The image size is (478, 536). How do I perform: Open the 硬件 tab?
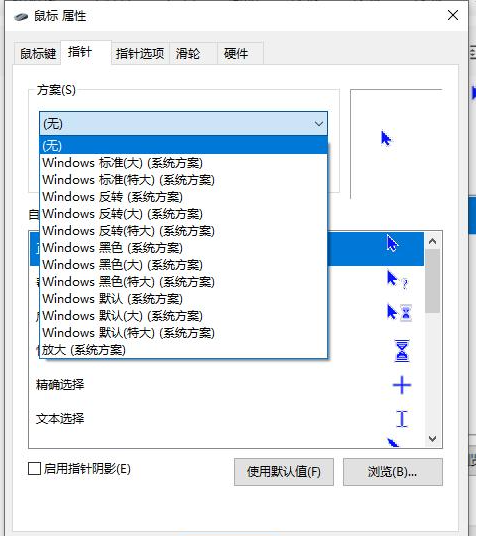pyautogui.click(x=240, y=54)
